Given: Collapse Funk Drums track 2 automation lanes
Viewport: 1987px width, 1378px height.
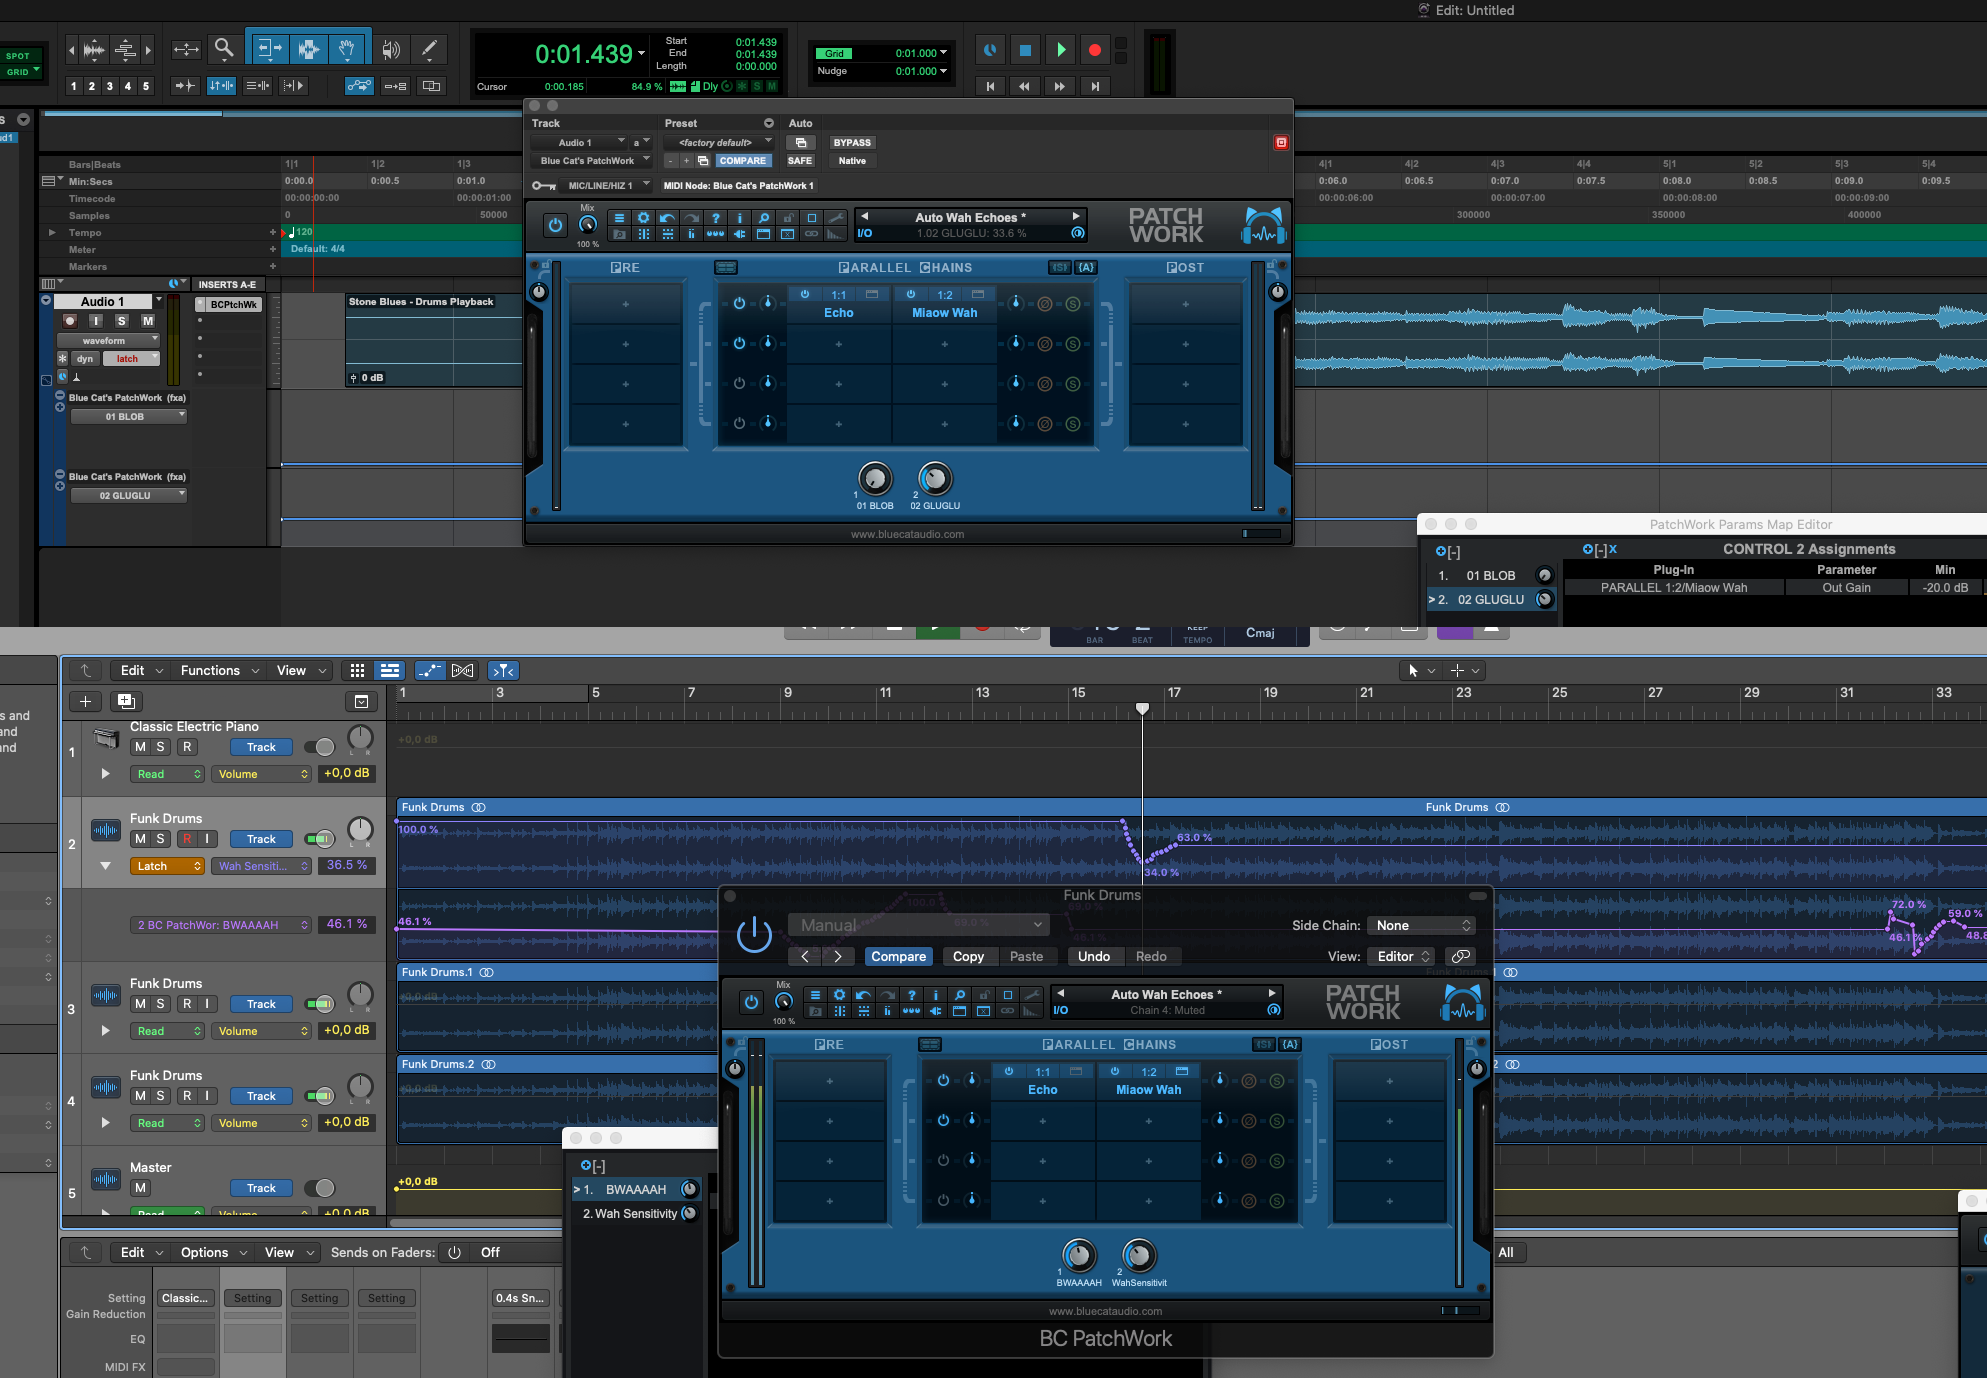Looking at the screenshot, I should [x=105, y=866].
